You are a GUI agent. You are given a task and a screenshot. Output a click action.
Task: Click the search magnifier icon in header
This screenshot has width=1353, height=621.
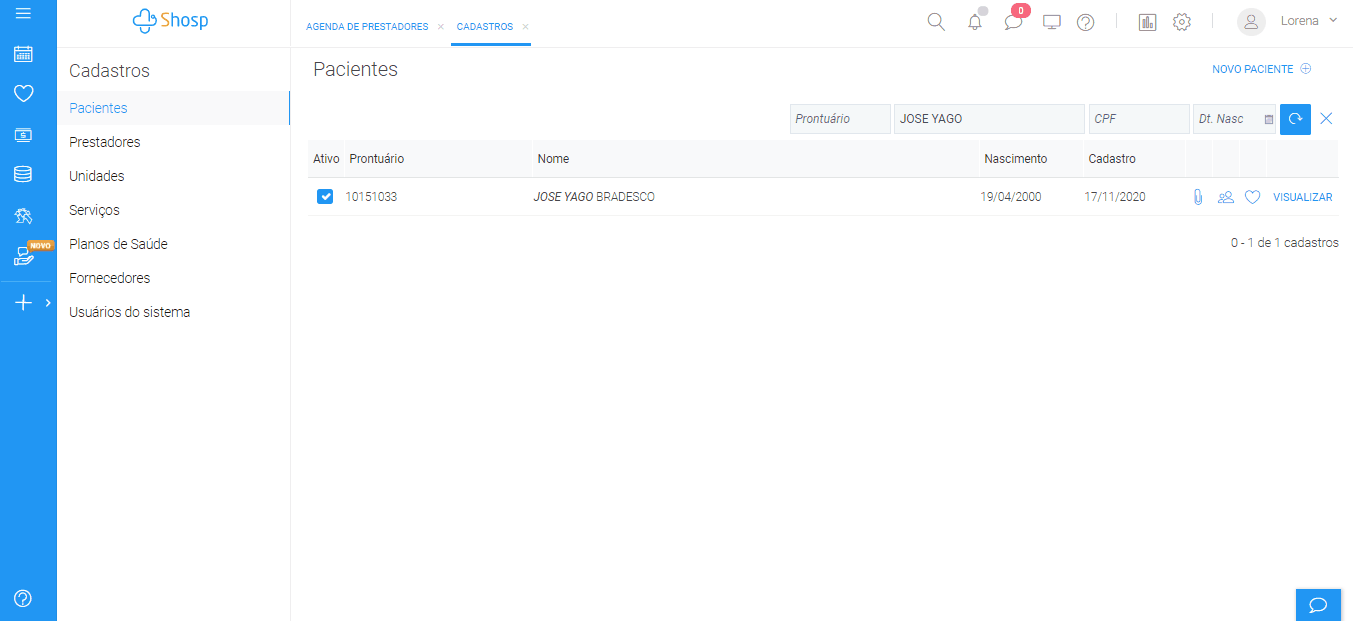tap(936, 22)
